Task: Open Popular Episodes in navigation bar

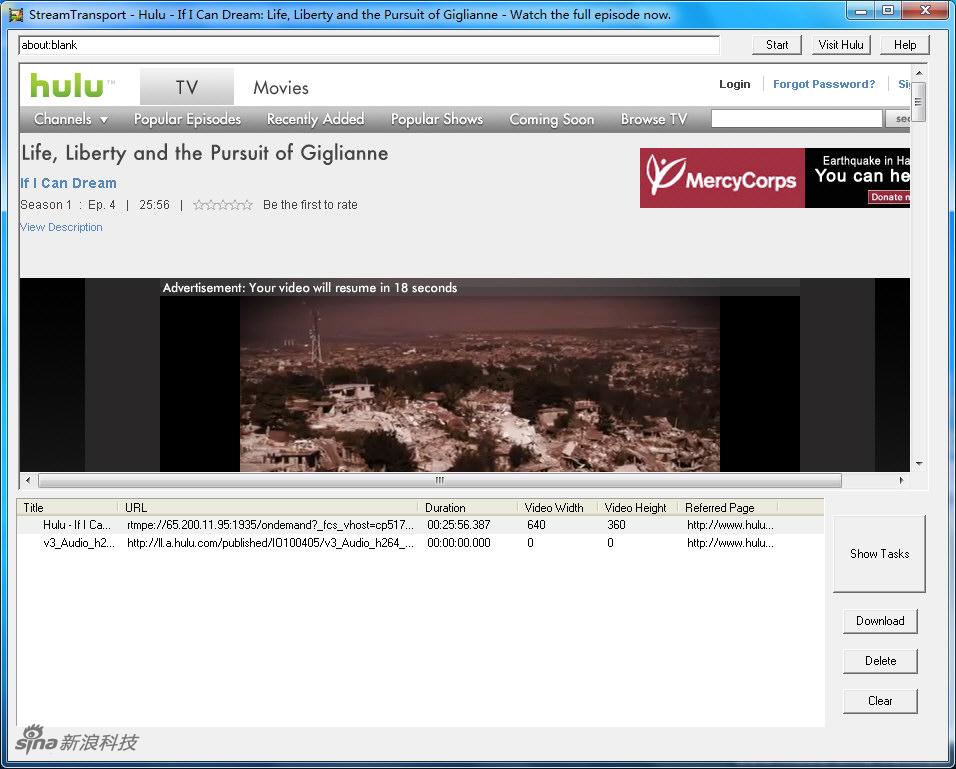Action: coord(187,119)
